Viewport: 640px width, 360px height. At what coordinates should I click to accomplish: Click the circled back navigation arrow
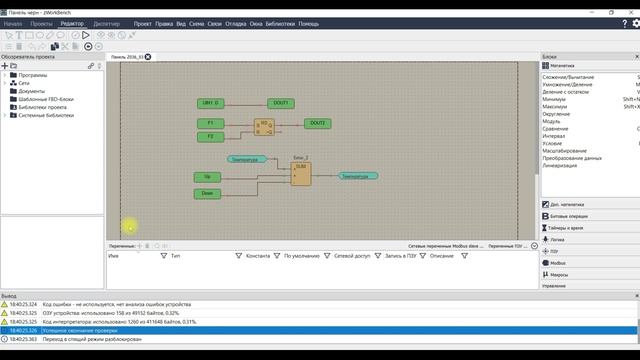click(x=88, y=47)
